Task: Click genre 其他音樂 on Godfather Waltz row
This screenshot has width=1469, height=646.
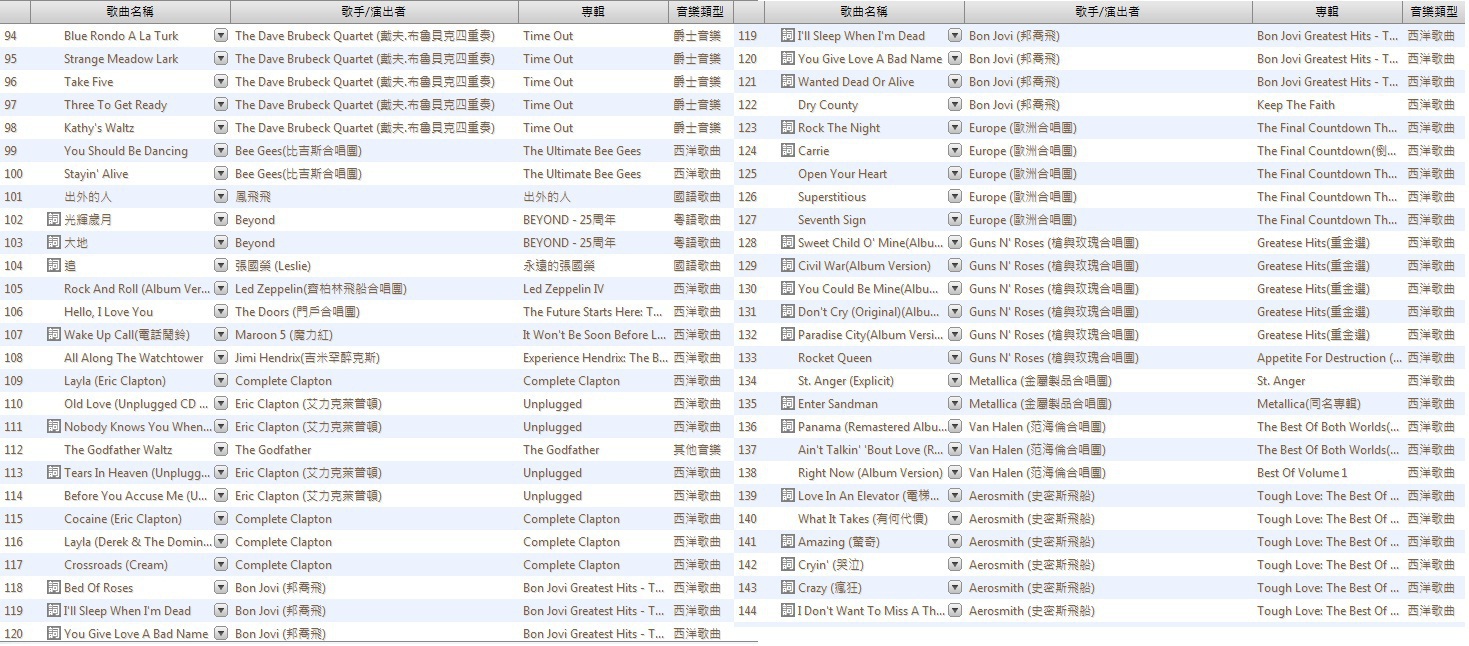Action: point(697,449)
